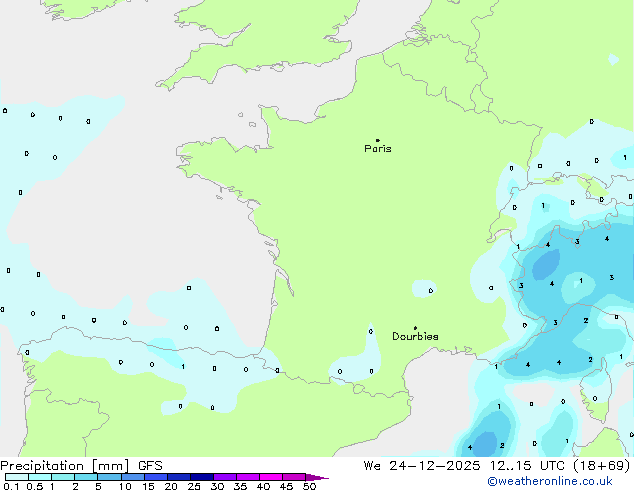
Task: Pick the 2–5 mm legend color swatch
Action: 86,477
